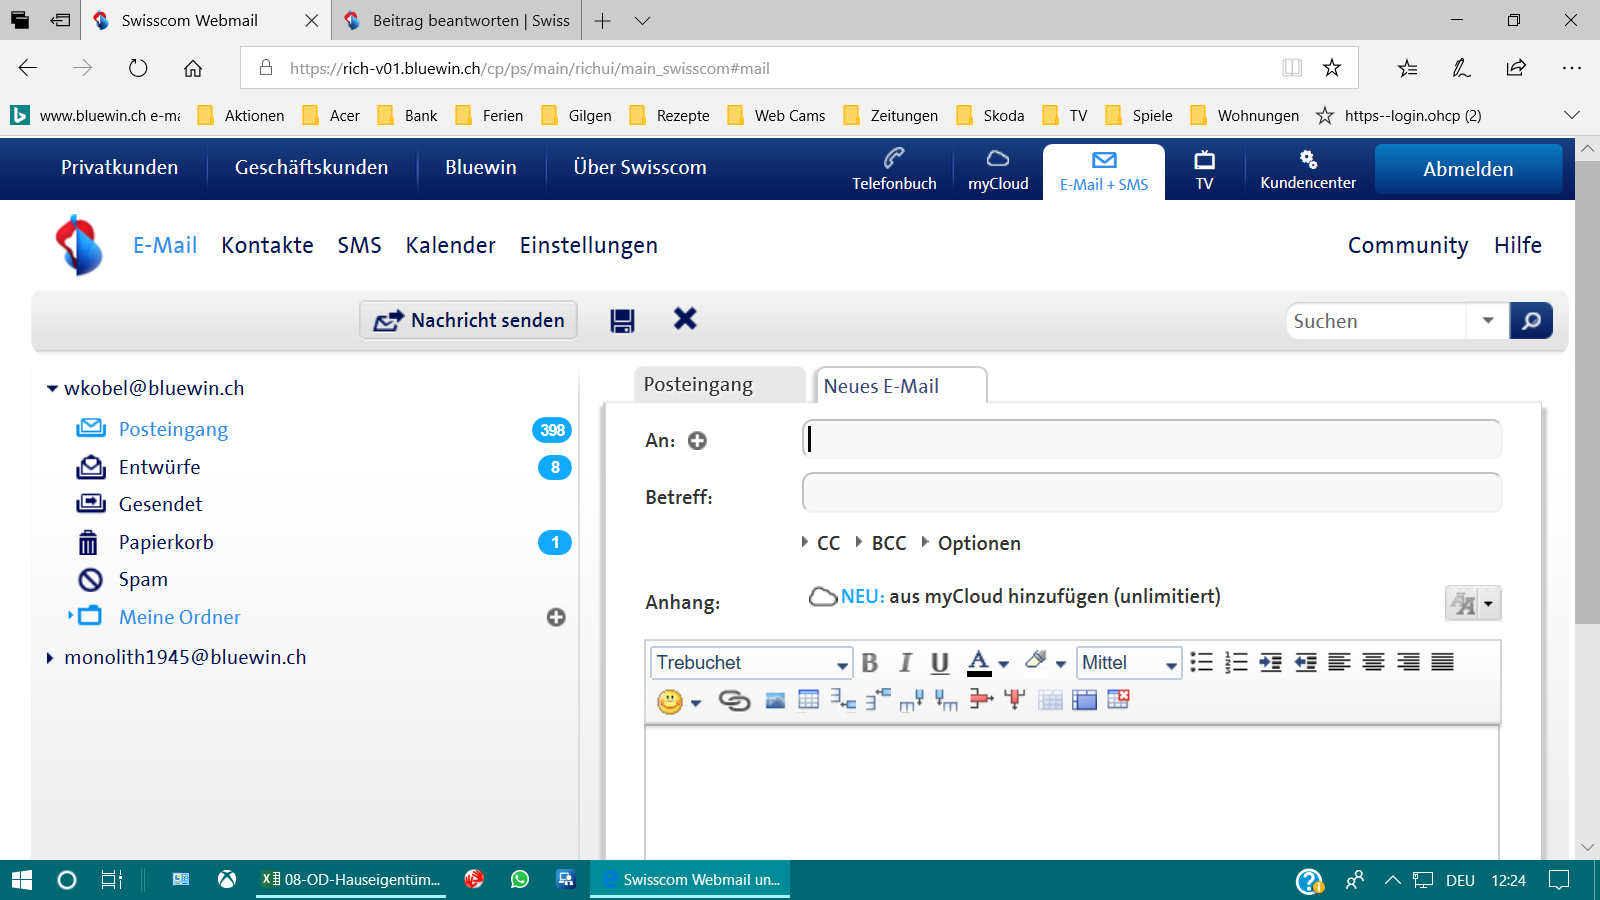Open the Trebuchet font family dropdown
This screenshot has width=1600, height=900.
click(x=752, y=663)
